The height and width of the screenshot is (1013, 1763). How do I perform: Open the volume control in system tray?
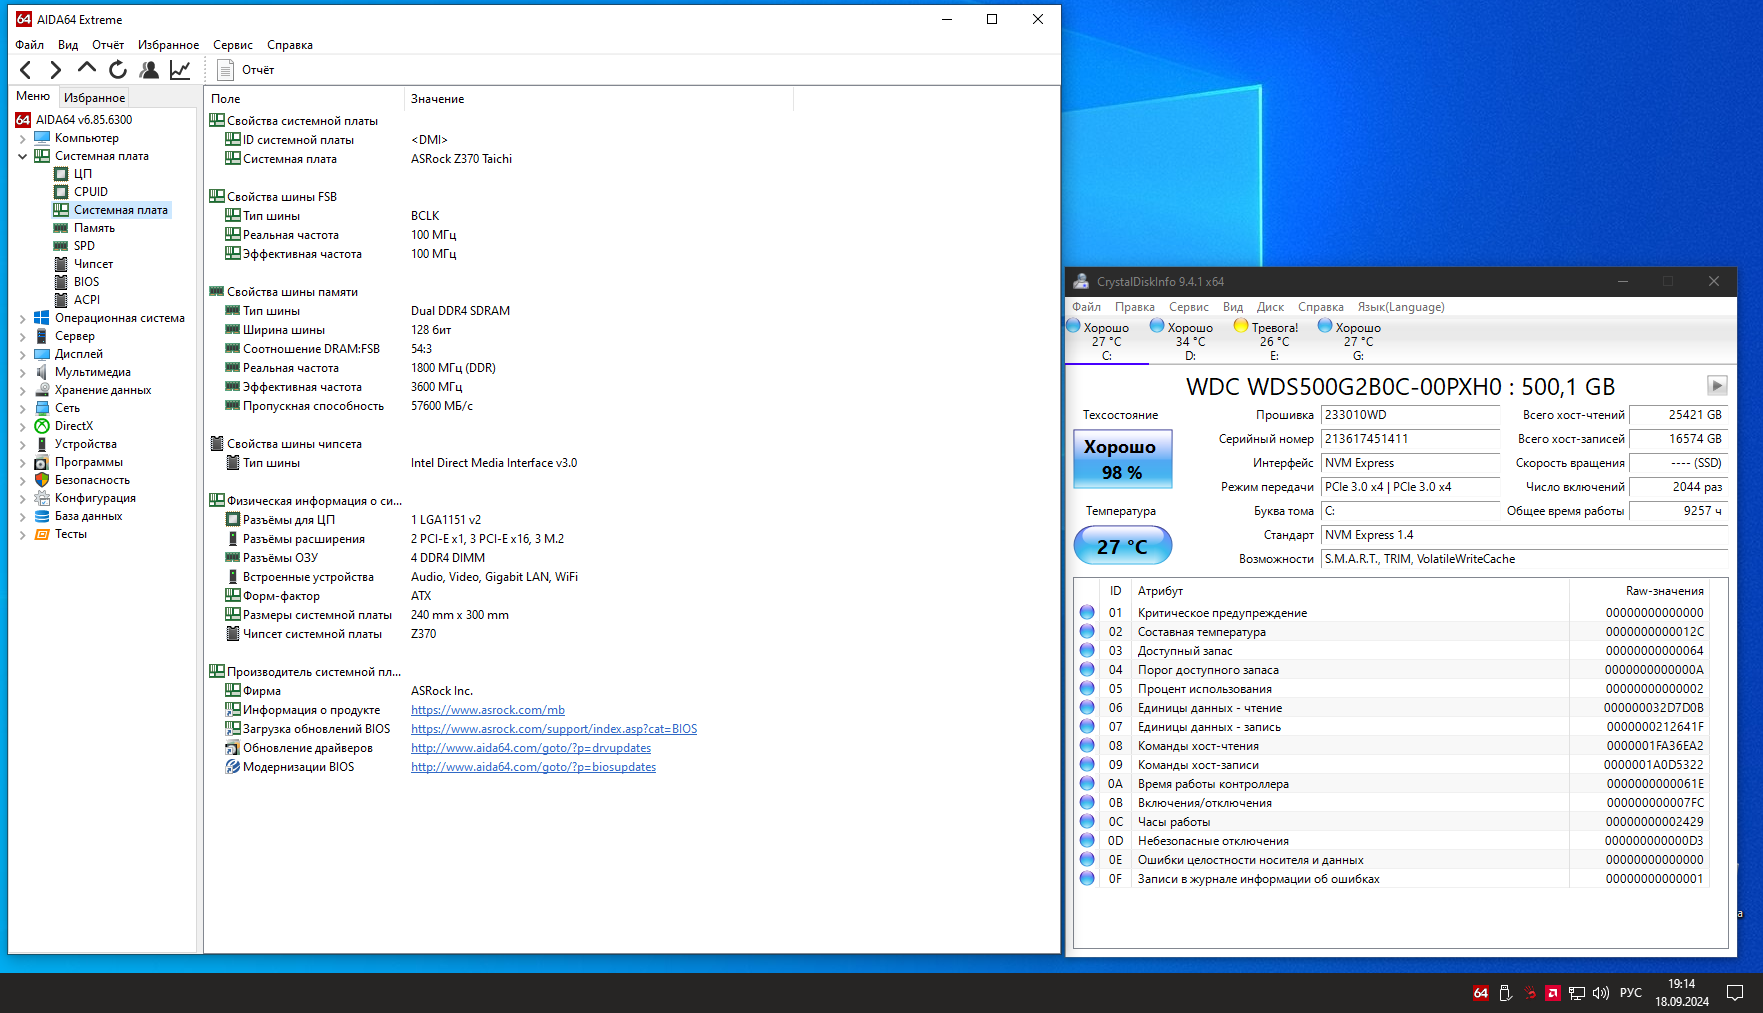click(1601, 993)
